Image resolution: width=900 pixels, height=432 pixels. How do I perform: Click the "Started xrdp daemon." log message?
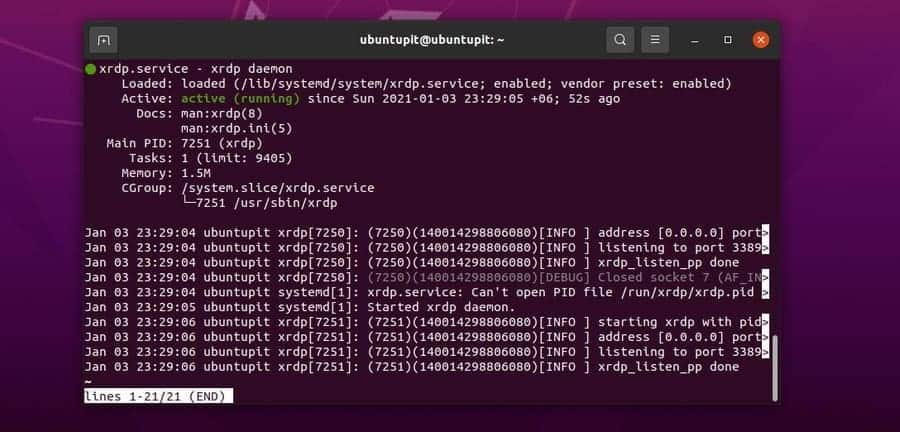(x=441, y=307)
